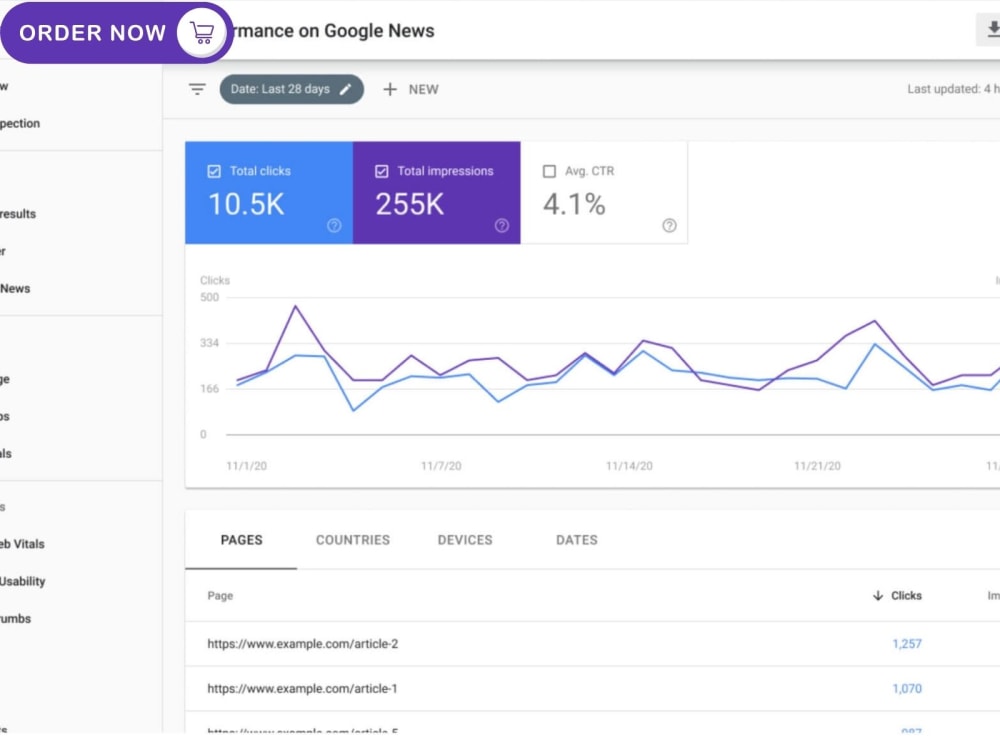The width and height of the screenshot is (1000, 750).
Task: Click the 11/7/20 axis date label
Action: click(x=441, y=466)
